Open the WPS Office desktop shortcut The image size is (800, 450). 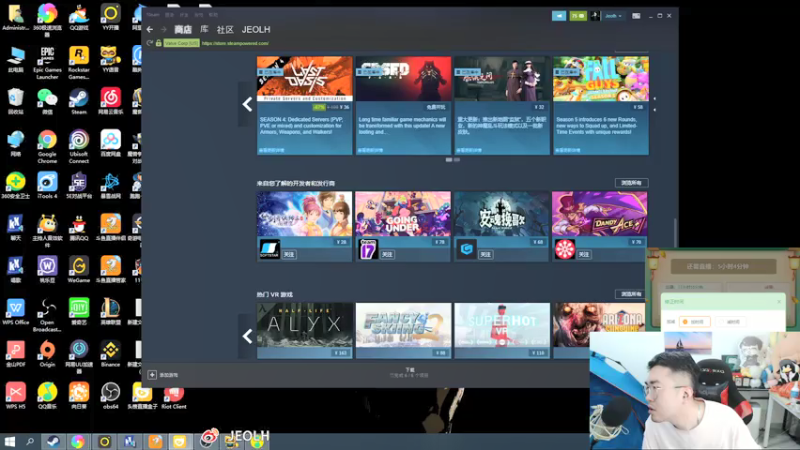(x=15, y=312)
